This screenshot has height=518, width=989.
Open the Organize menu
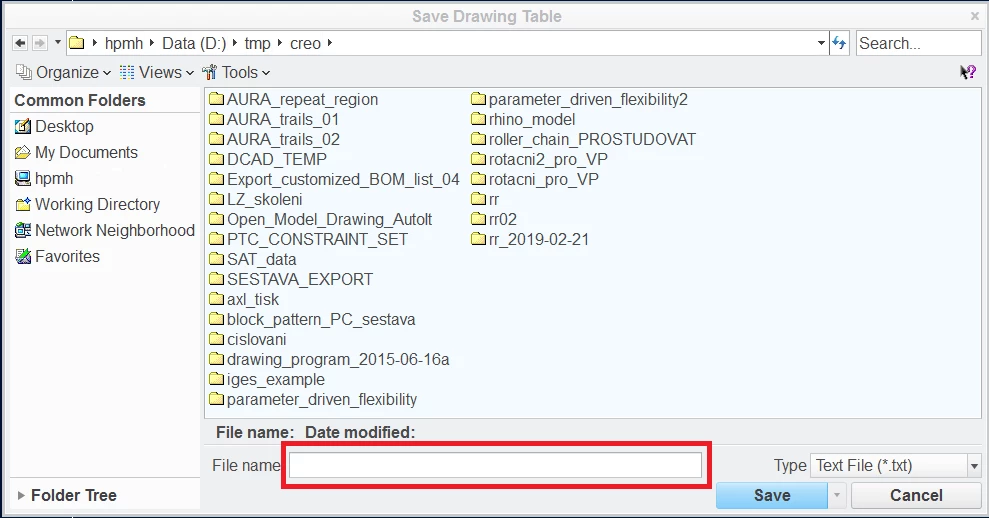[63, 73]
